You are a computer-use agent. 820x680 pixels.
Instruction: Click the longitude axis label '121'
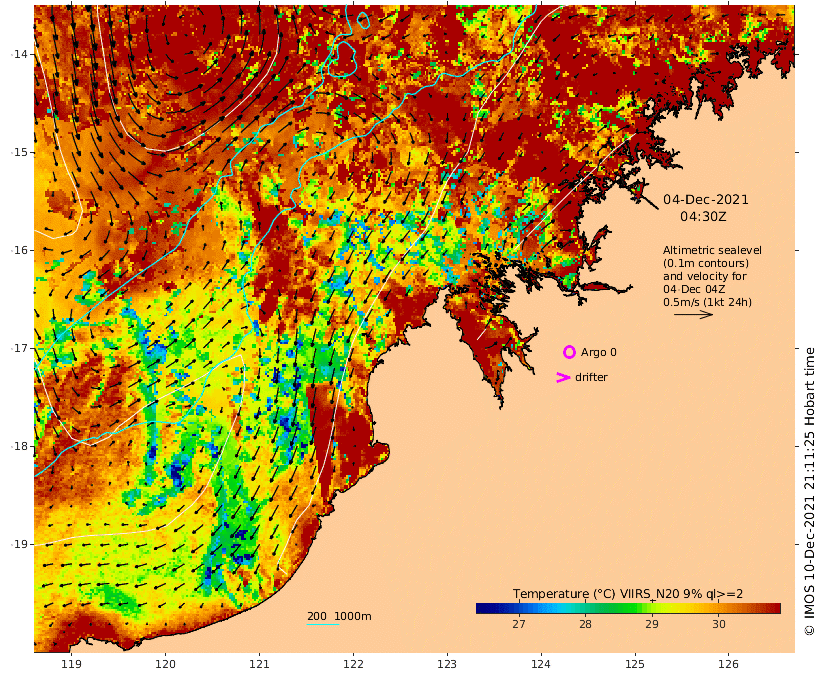pos(259,664)
